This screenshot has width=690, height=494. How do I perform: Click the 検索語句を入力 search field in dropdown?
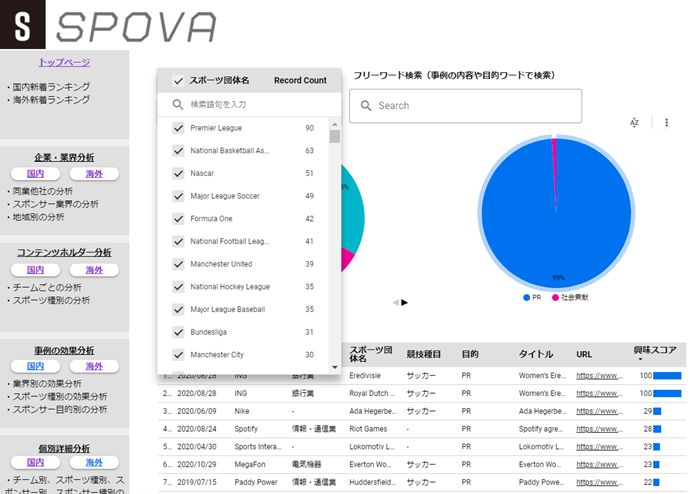click(250, 104)
